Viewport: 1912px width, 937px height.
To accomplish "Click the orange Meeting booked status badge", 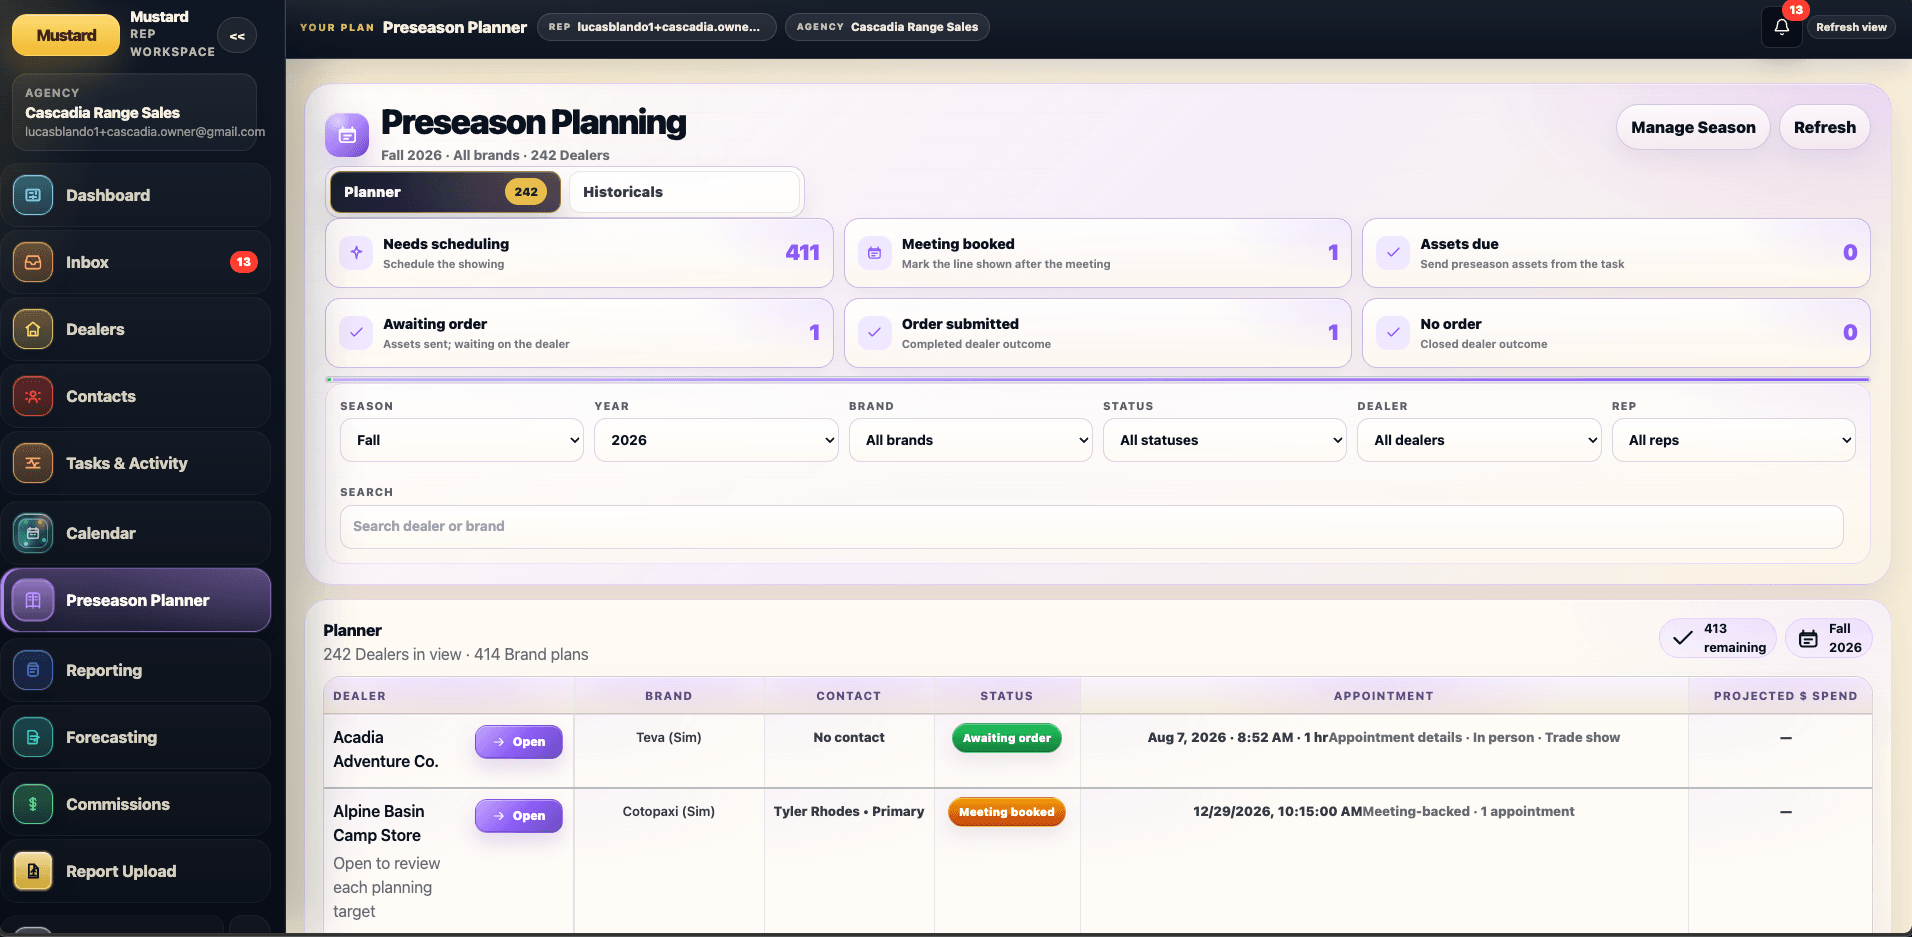I will point(1006,812).
